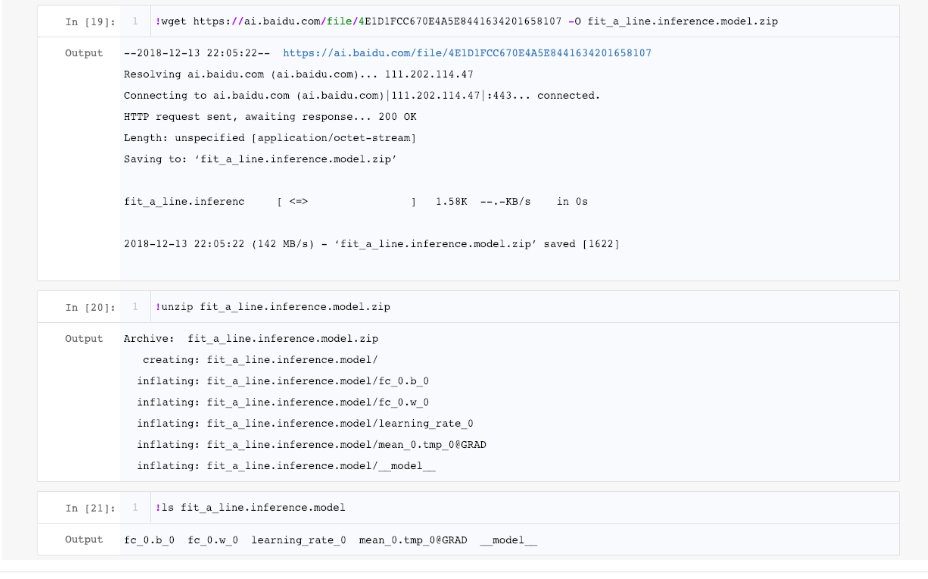Click the Output label of unzip cell
Image resolution: width=928 pixels, height=579 pixels.
[84, 339]
